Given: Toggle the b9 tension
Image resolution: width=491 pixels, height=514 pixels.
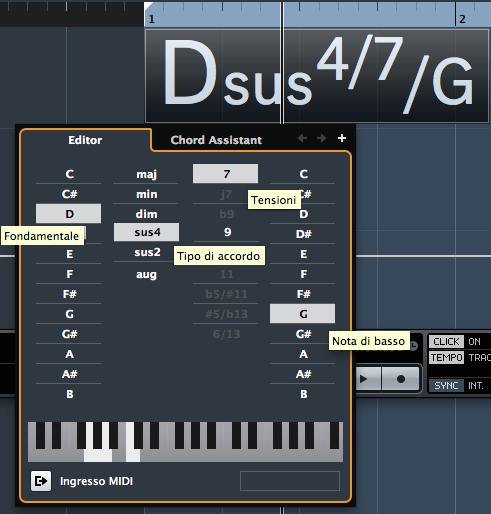Looking at the screenshot, I should 226,214.
